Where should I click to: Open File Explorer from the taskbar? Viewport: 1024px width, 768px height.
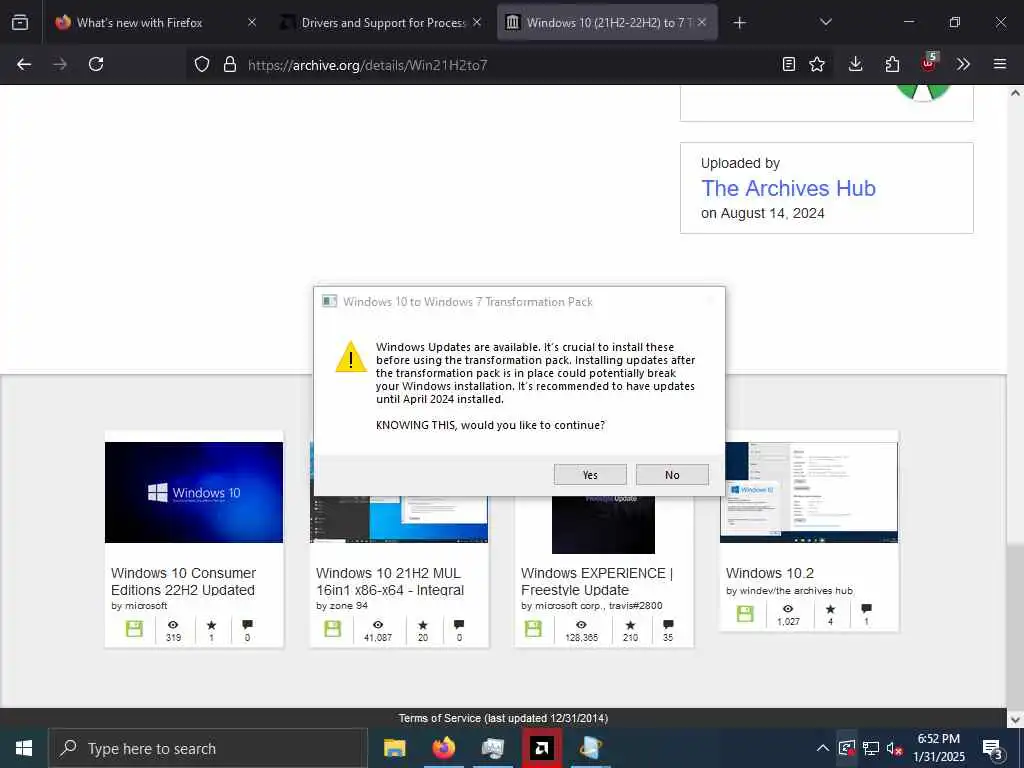tap(394, 748)
